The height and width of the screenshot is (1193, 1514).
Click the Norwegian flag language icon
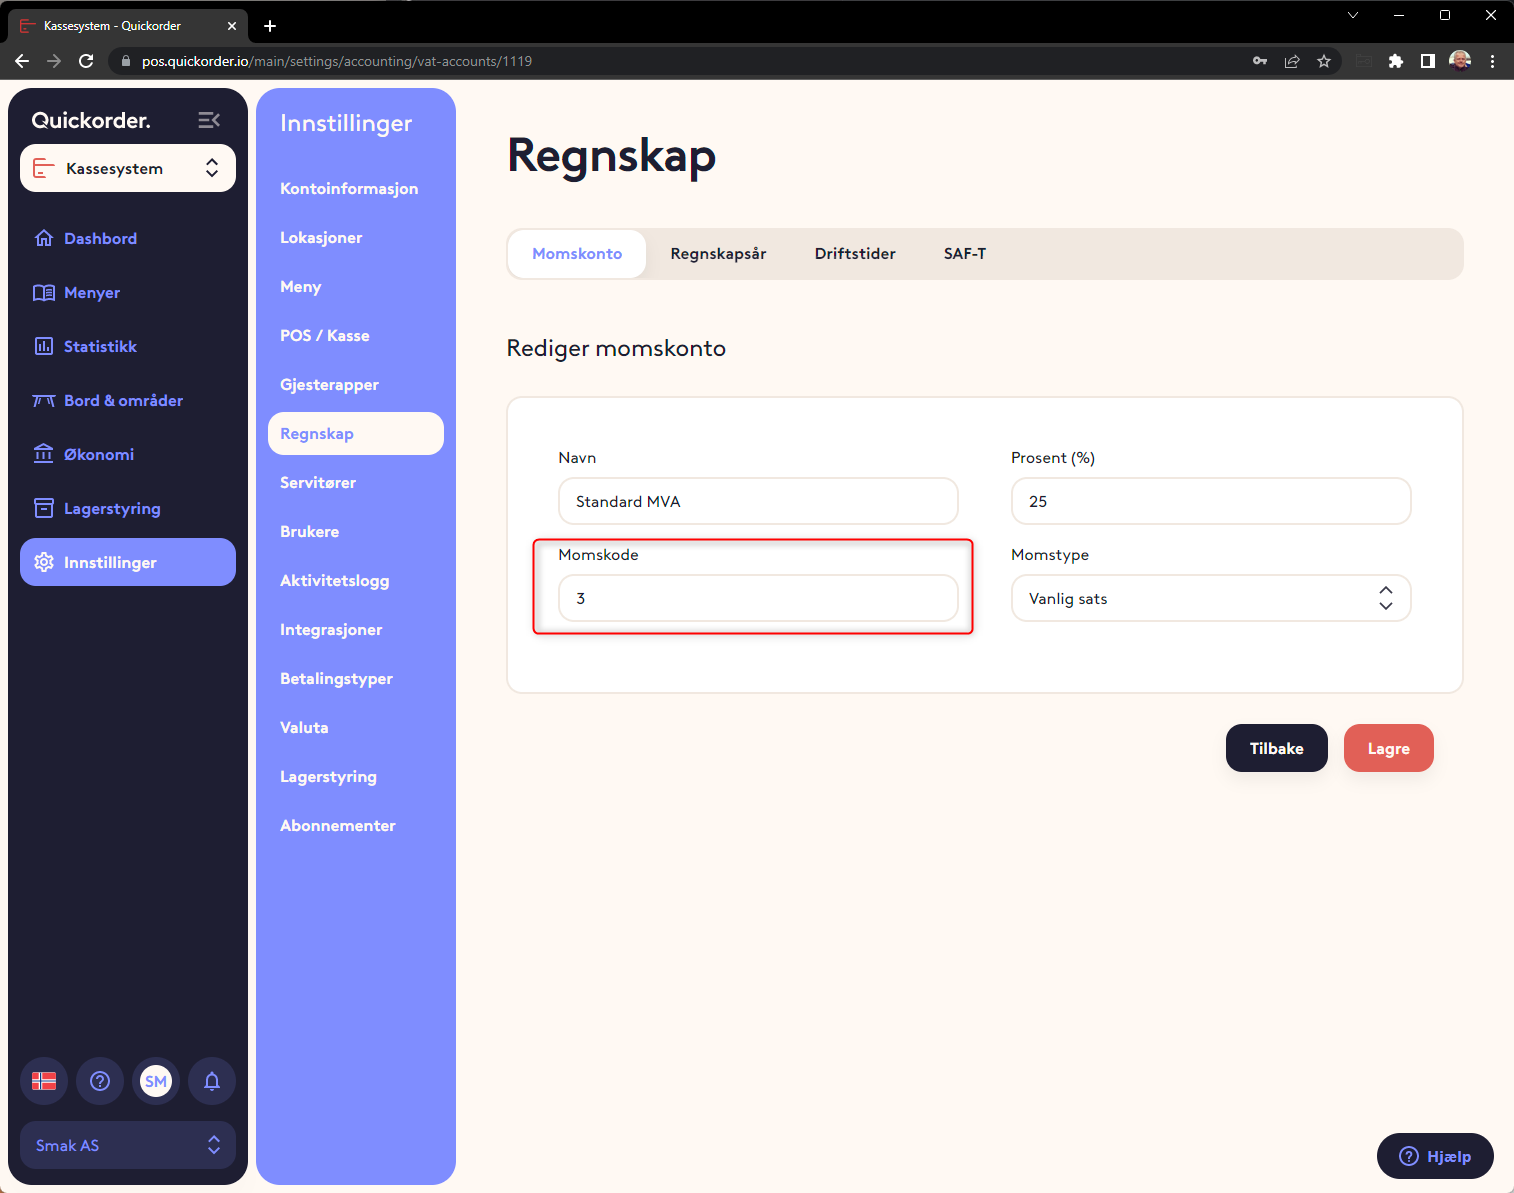point(44,1081)
